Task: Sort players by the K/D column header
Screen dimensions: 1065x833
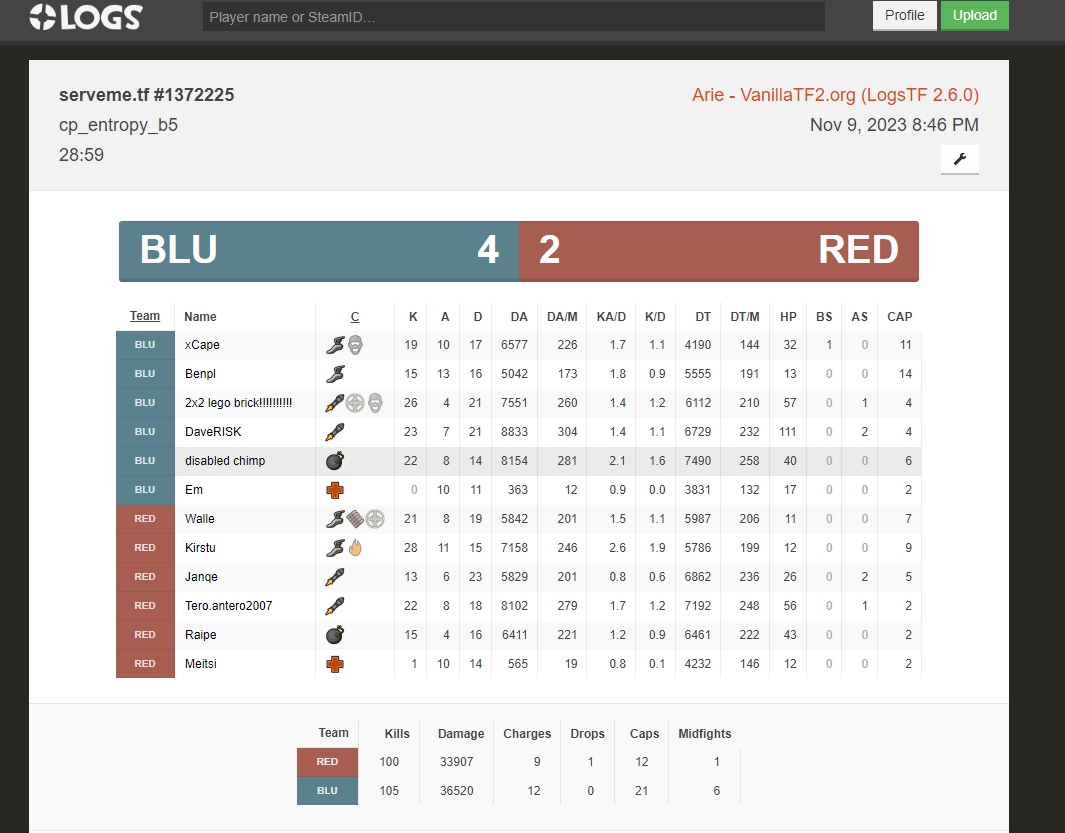Action: tap(655, 317)
